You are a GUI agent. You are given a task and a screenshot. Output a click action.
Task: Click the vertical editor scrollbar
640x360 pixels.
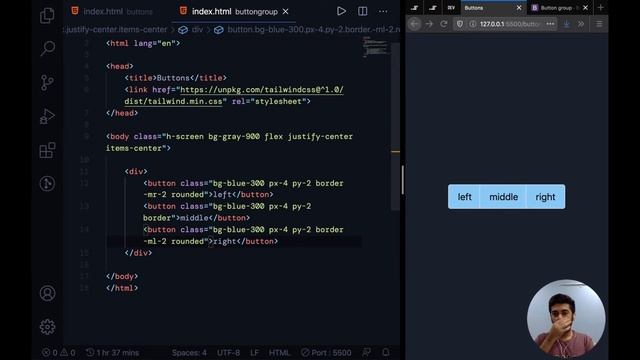point(396,127)
